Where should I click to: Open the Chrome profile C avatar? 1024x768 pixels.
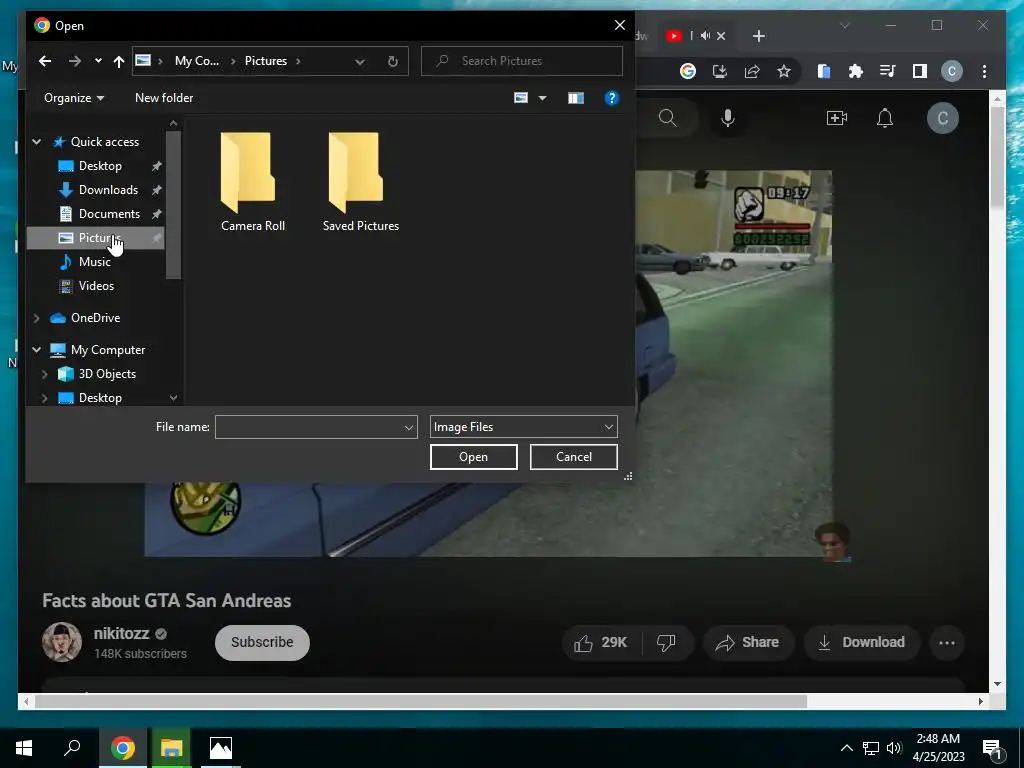point(952,71)
